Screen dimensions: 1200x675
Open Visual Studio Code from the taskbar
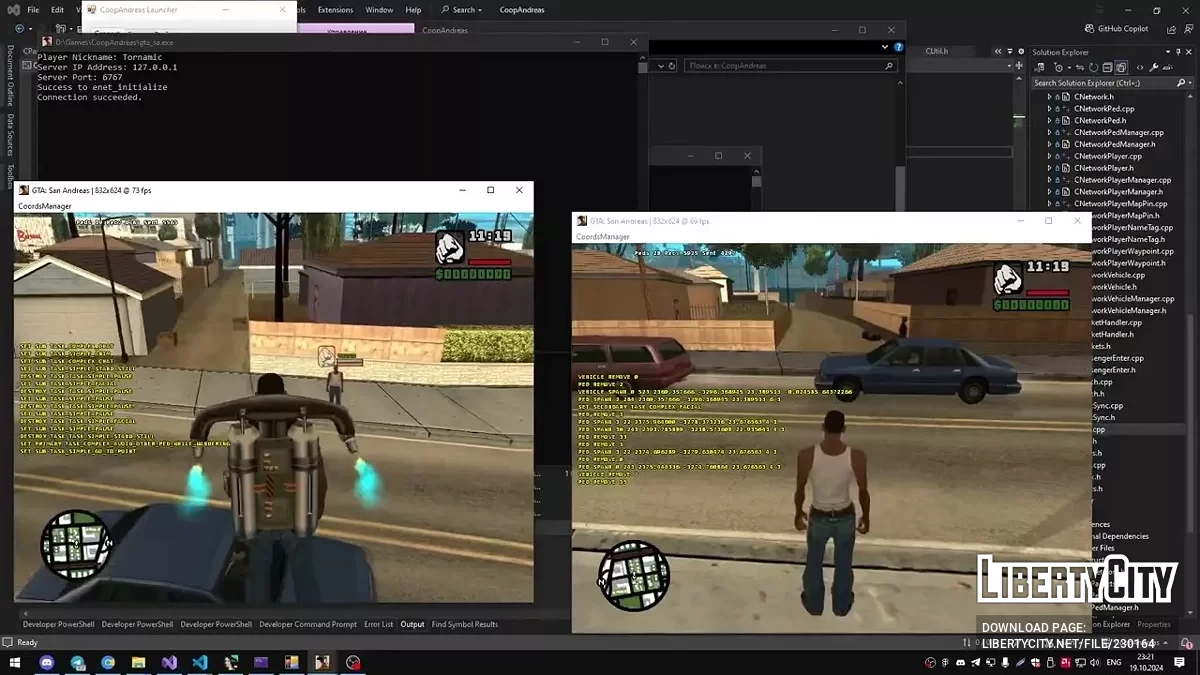[x=199, y=662]
